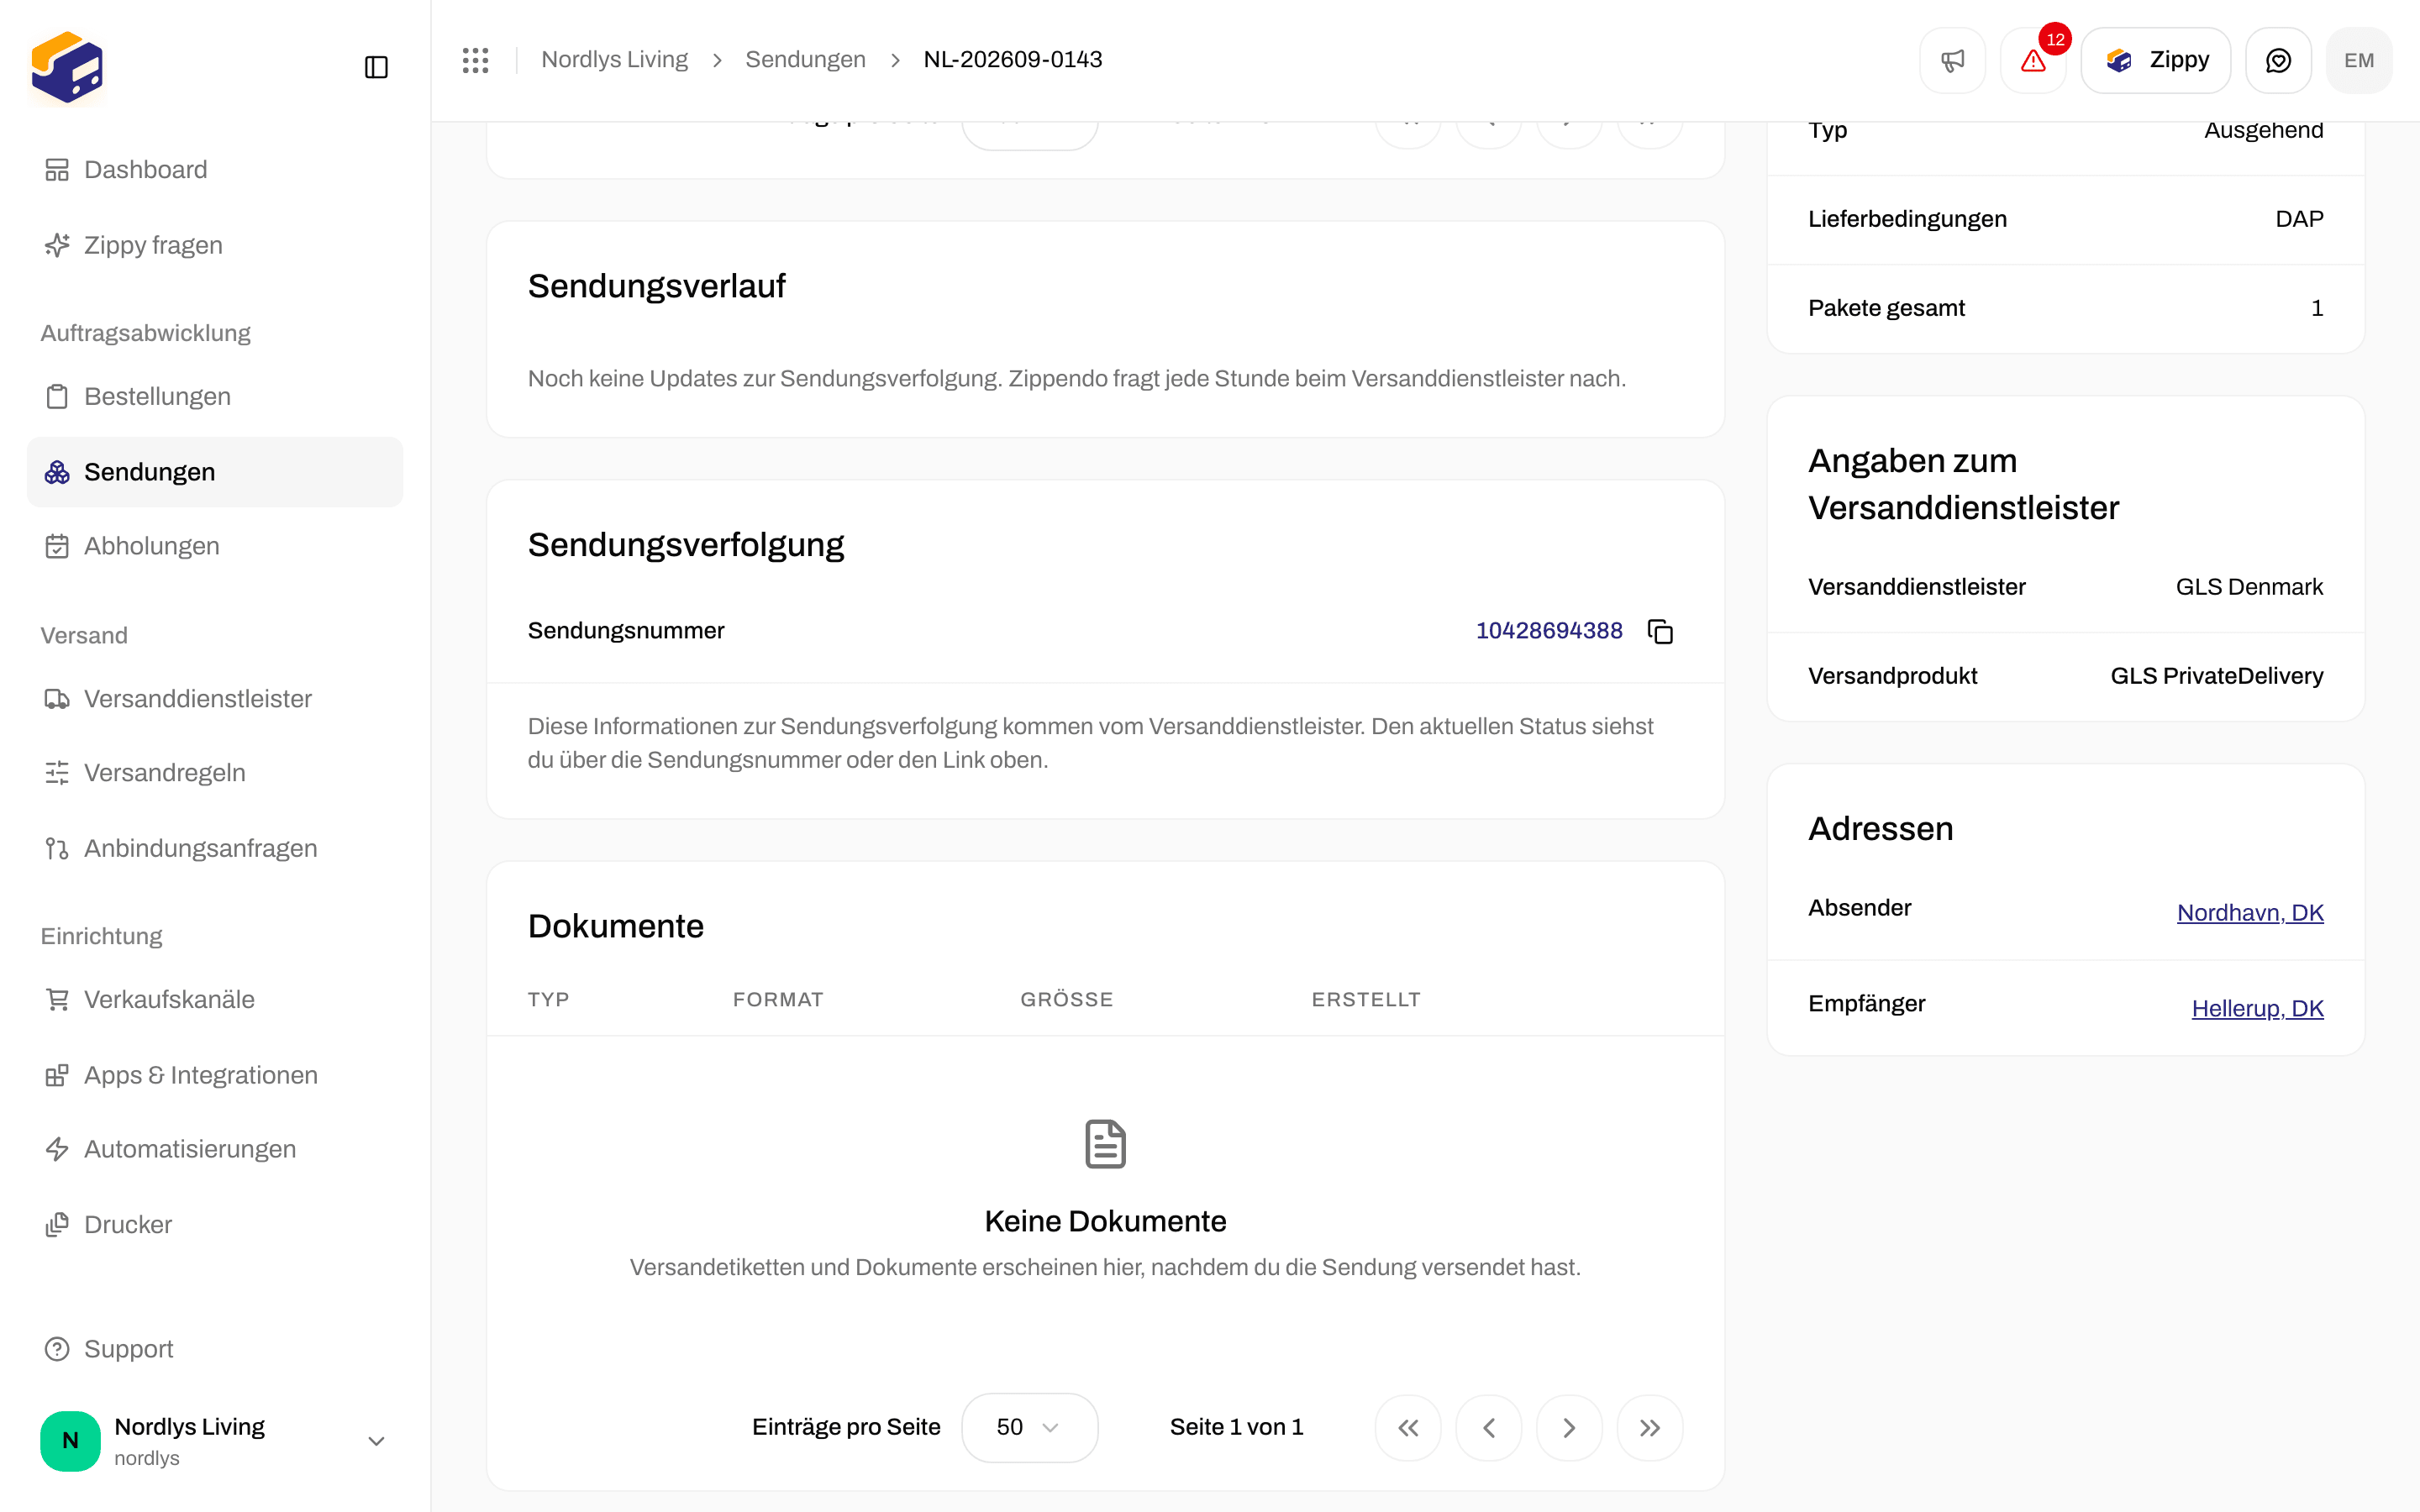The height and width of the screenshot is (1512, 2420).
Task: Open EM user avatar menu
Action: pyautogui.click(x=2359, y=60)
